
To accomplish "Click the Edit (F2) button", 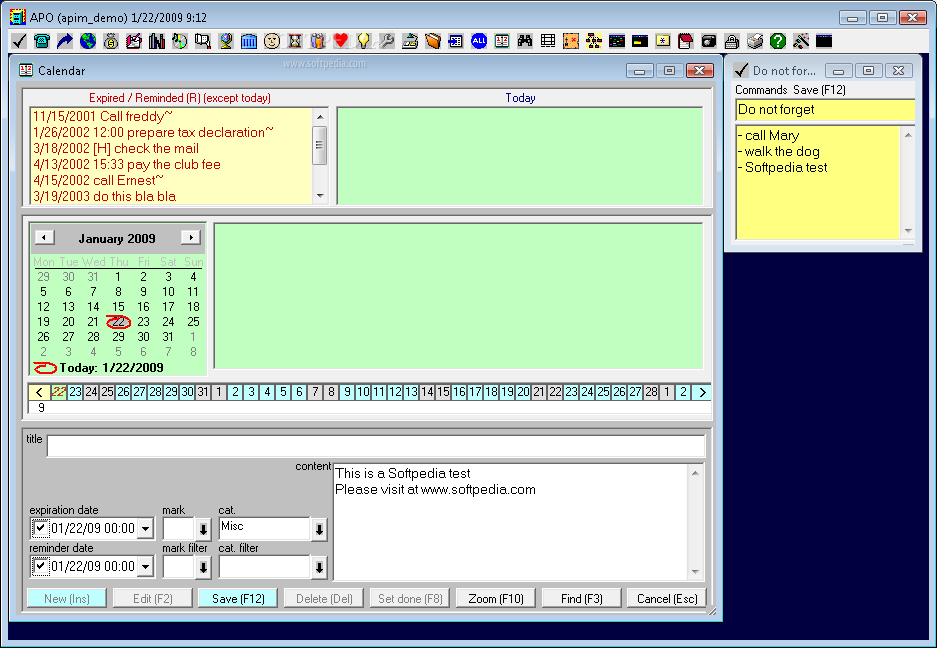I will coord(152,598).
